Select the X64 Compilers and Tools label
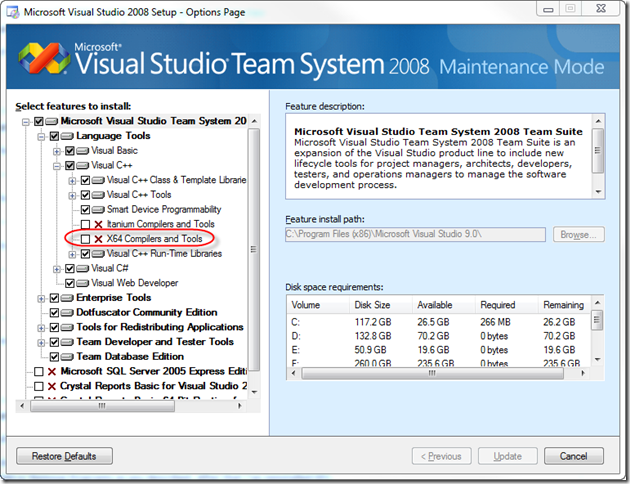The height and width of the screenshot is (484, 630). pos(154,239)
